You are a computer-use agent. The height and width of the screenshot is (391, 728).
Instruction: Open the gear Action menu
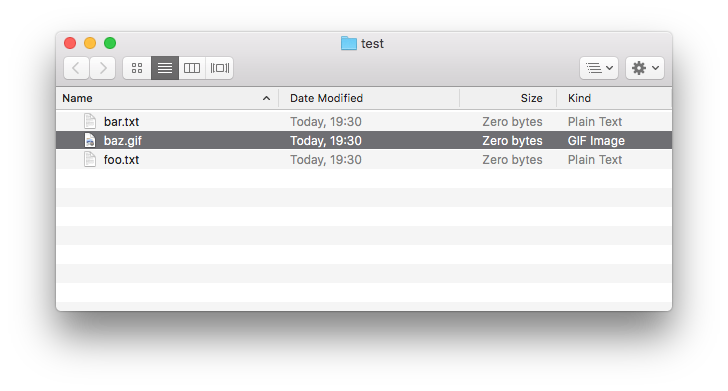point(645,68)
